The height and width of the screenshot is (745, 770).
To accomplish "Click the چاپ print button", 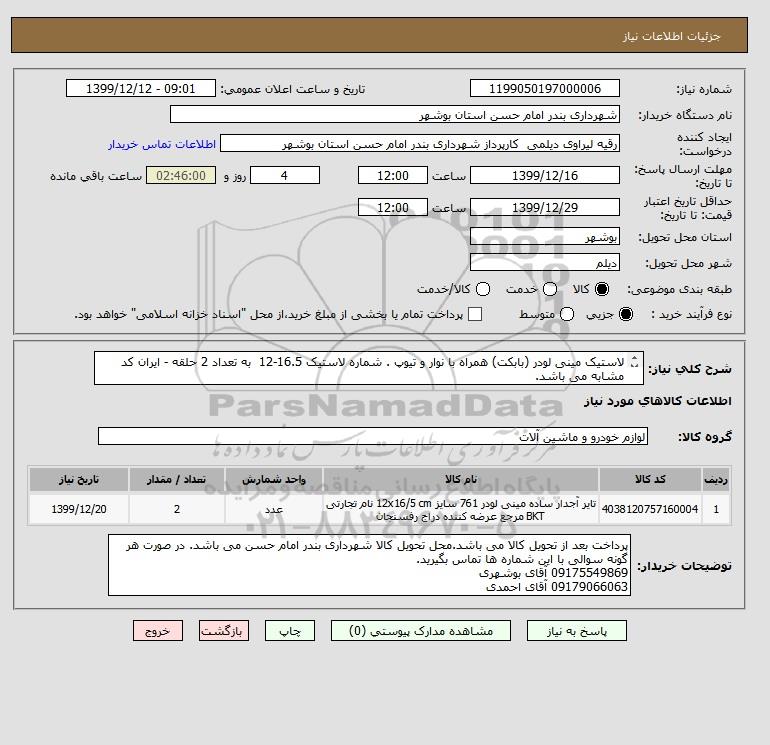I will tap(290, 631).
